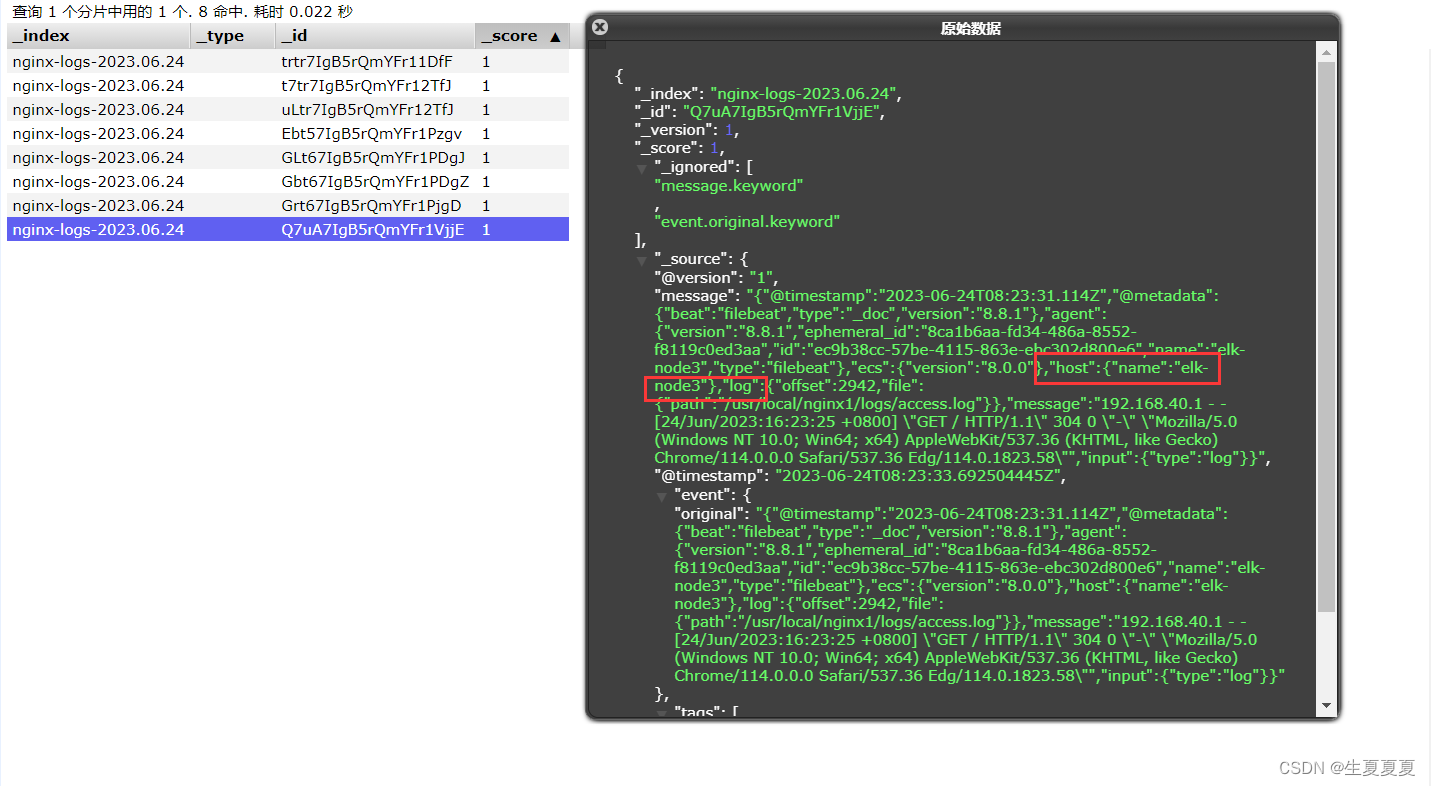Click "_version" key in raw JSON

click(676, 131)
